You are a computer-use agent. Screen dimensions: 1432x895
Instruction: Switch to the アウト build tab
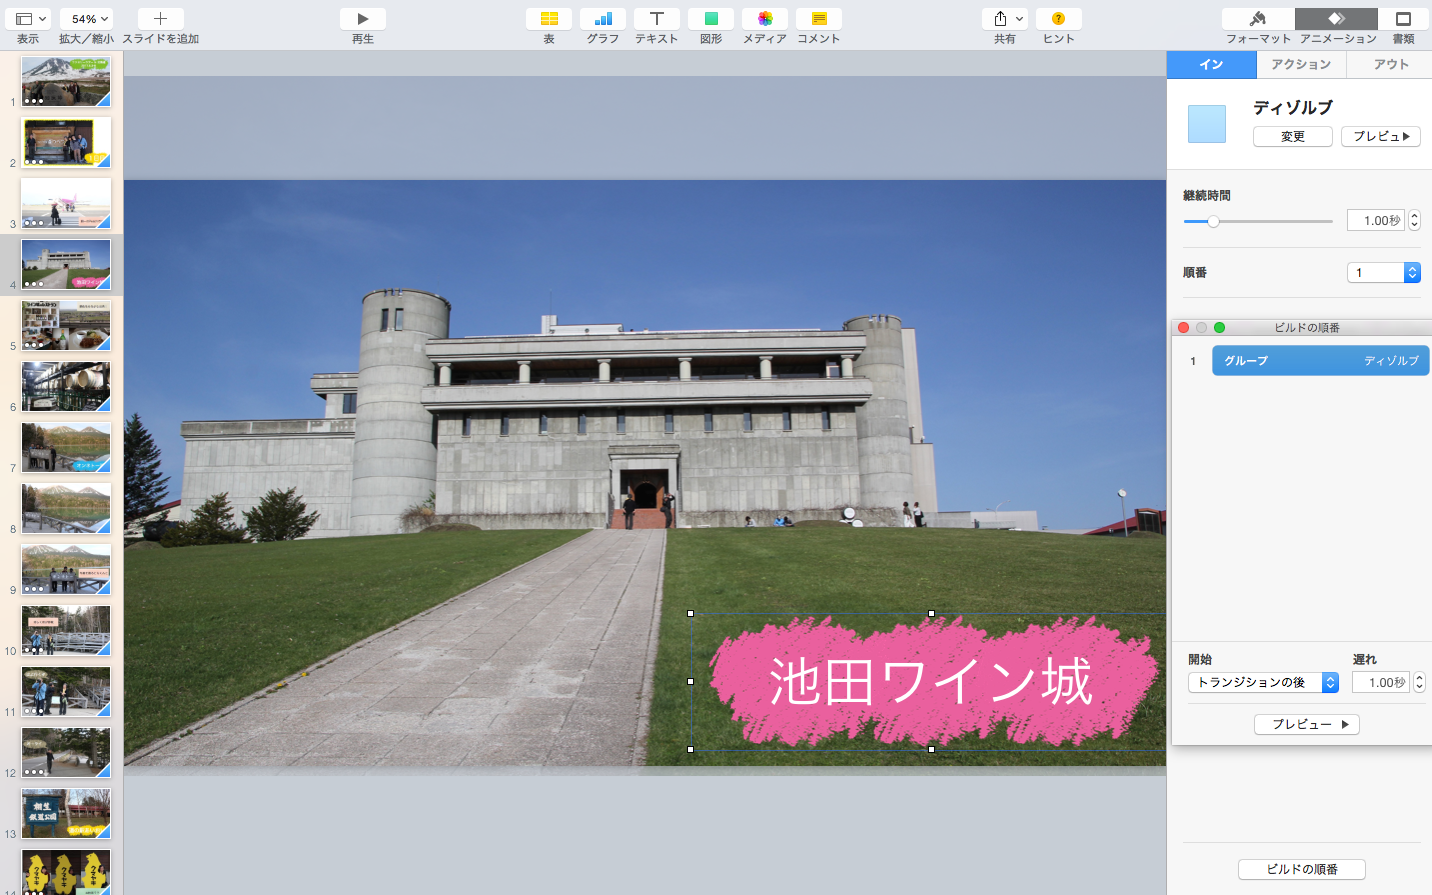point(1390,64)
